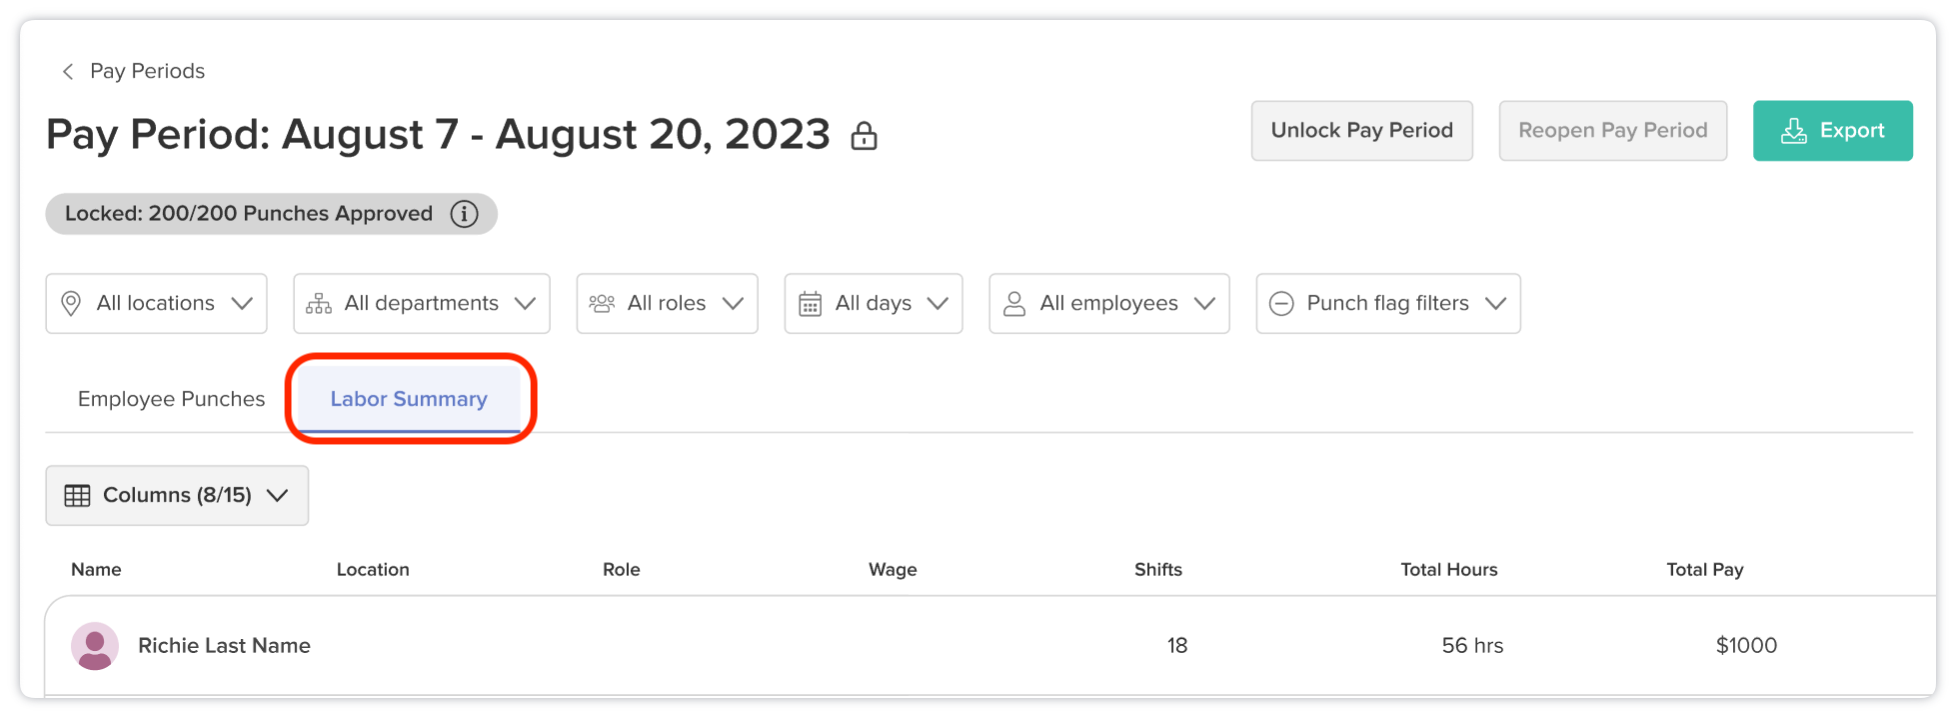Switch to the Employee Punches tab

point(171,399)
